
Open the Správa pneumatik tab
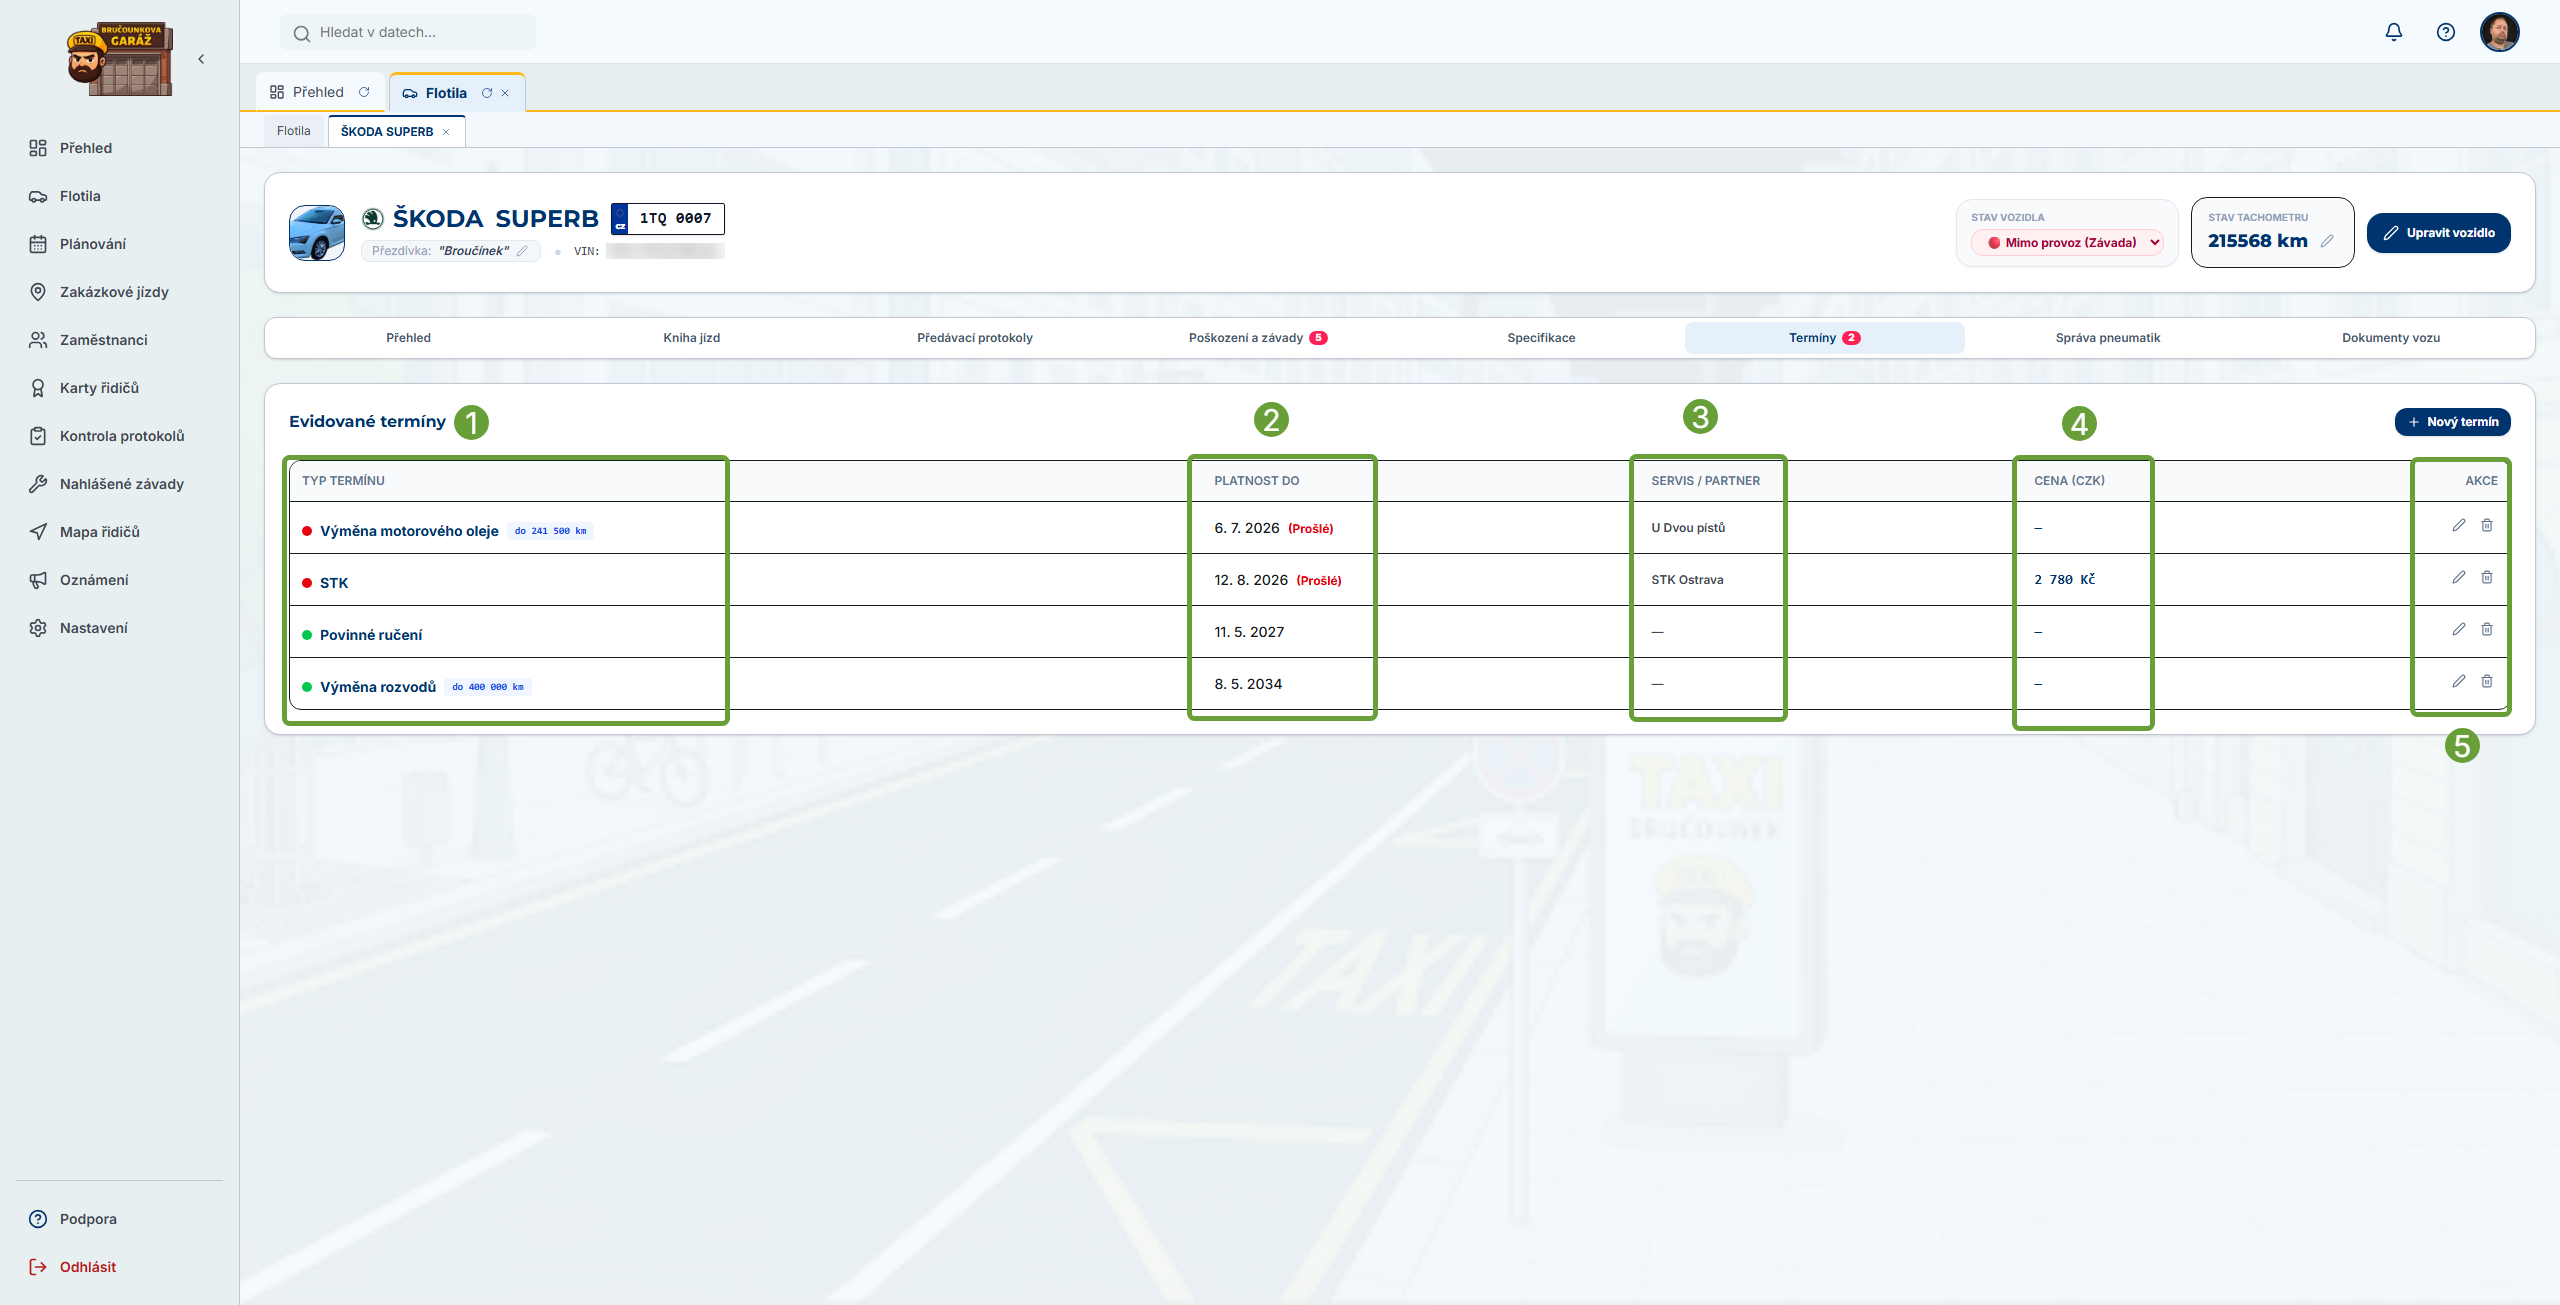2108,338
